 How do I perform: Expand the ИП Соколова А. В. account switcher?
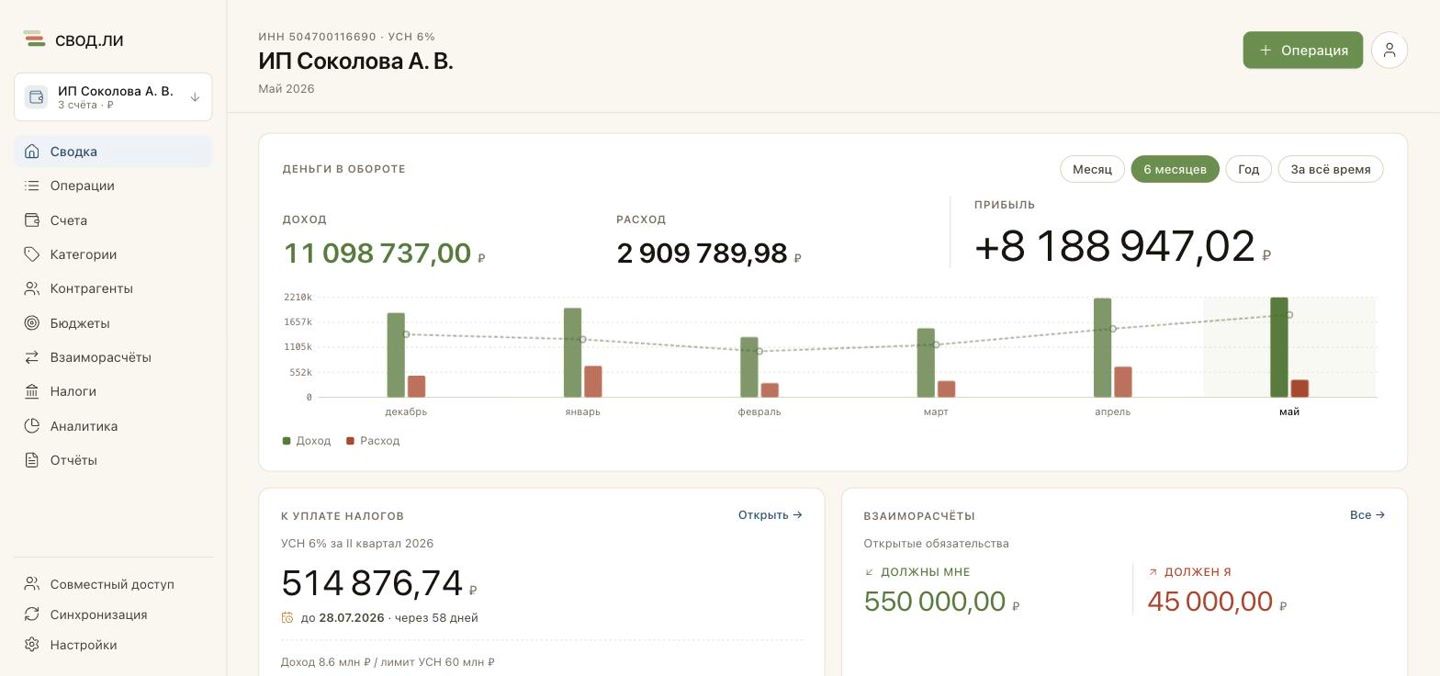click(x=113, y=97)
